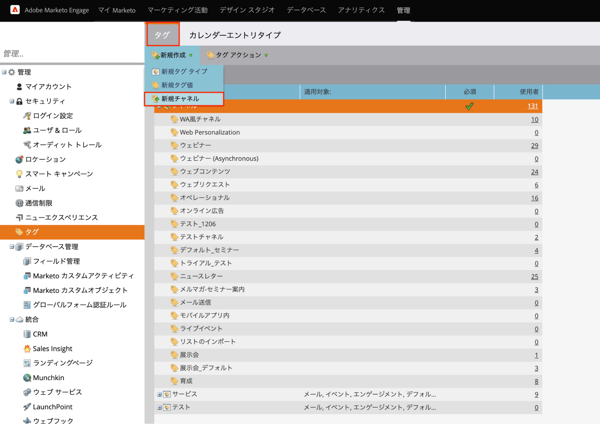
Task: Click the Munchkin icon
Action: 27,378
